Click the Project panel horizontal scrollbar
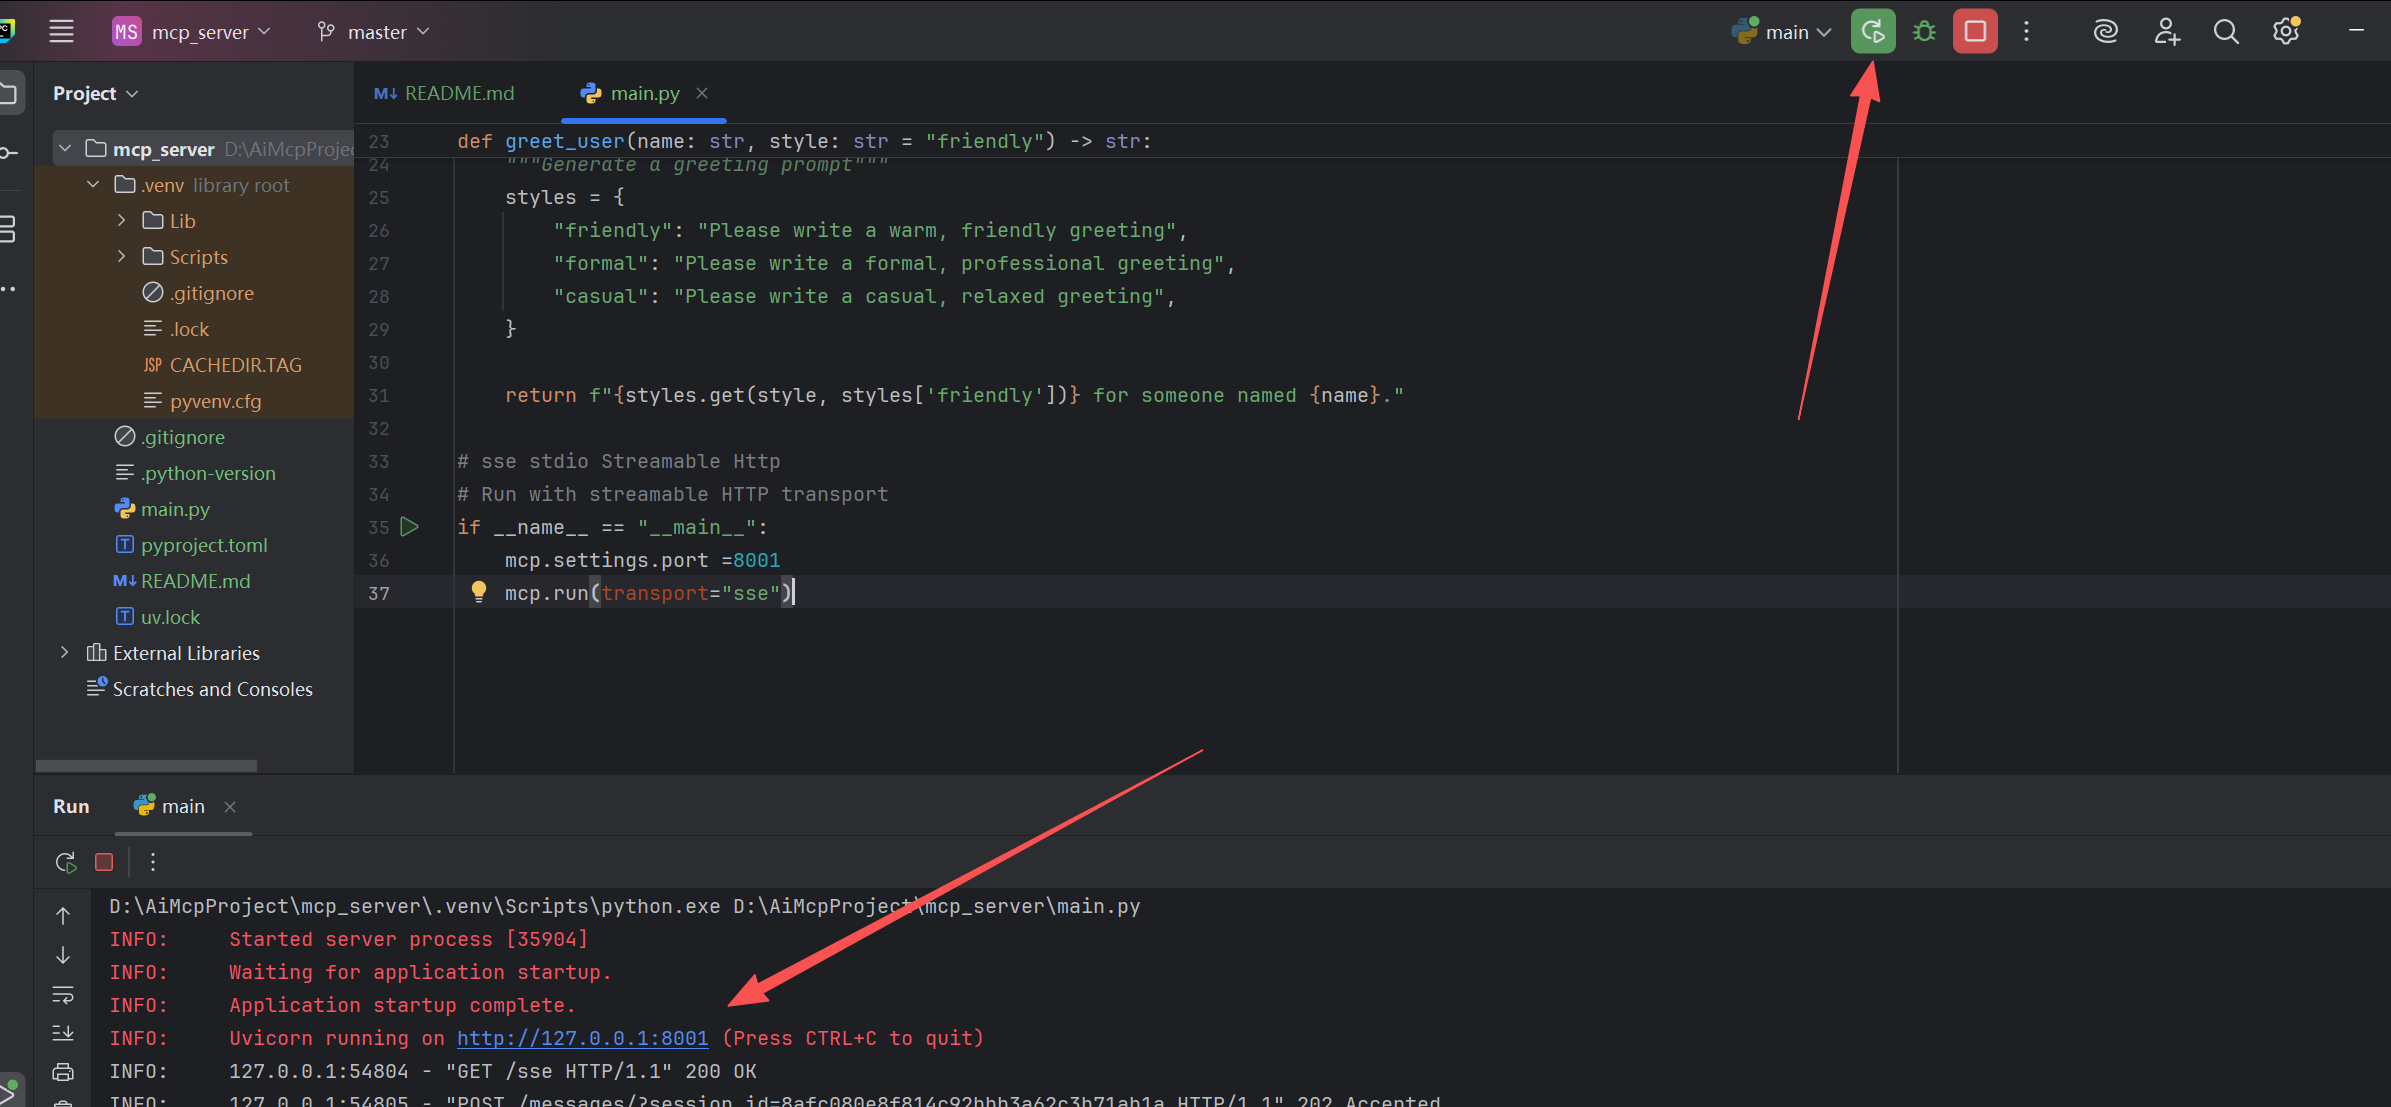Viewport: 2391px width, 1107px height. 146,766
